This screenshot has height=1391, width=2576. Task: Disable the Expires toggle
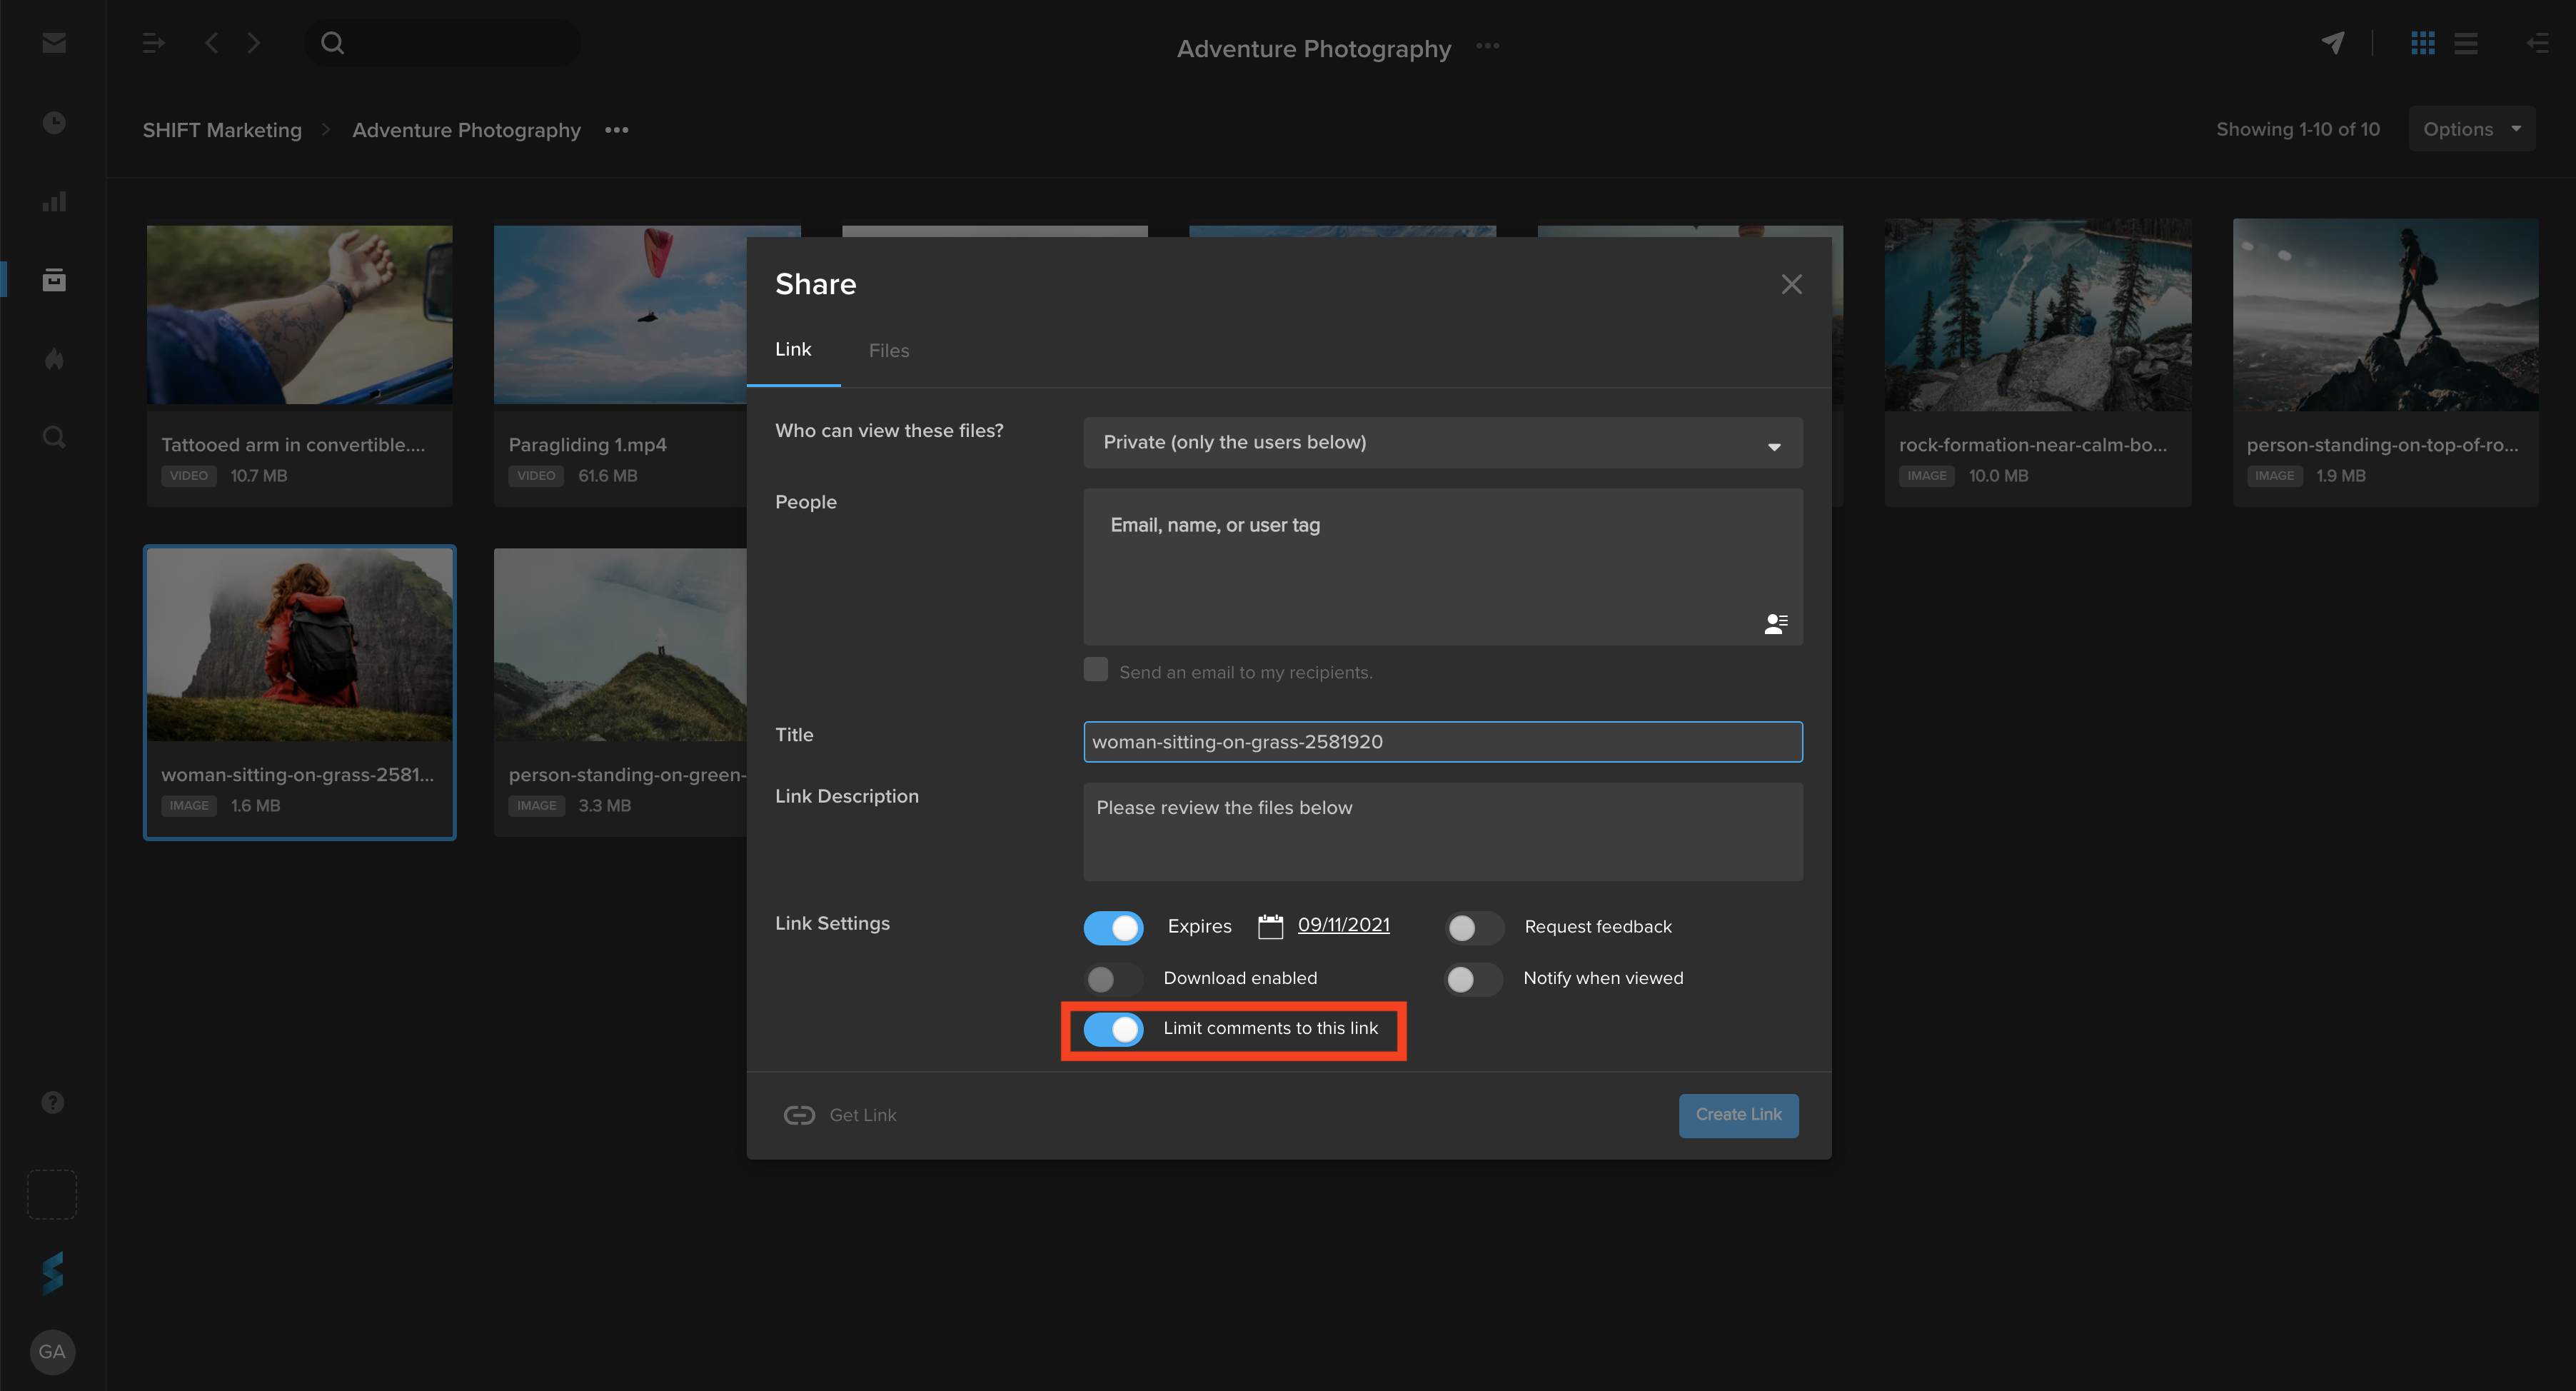tap(1113, 927)
